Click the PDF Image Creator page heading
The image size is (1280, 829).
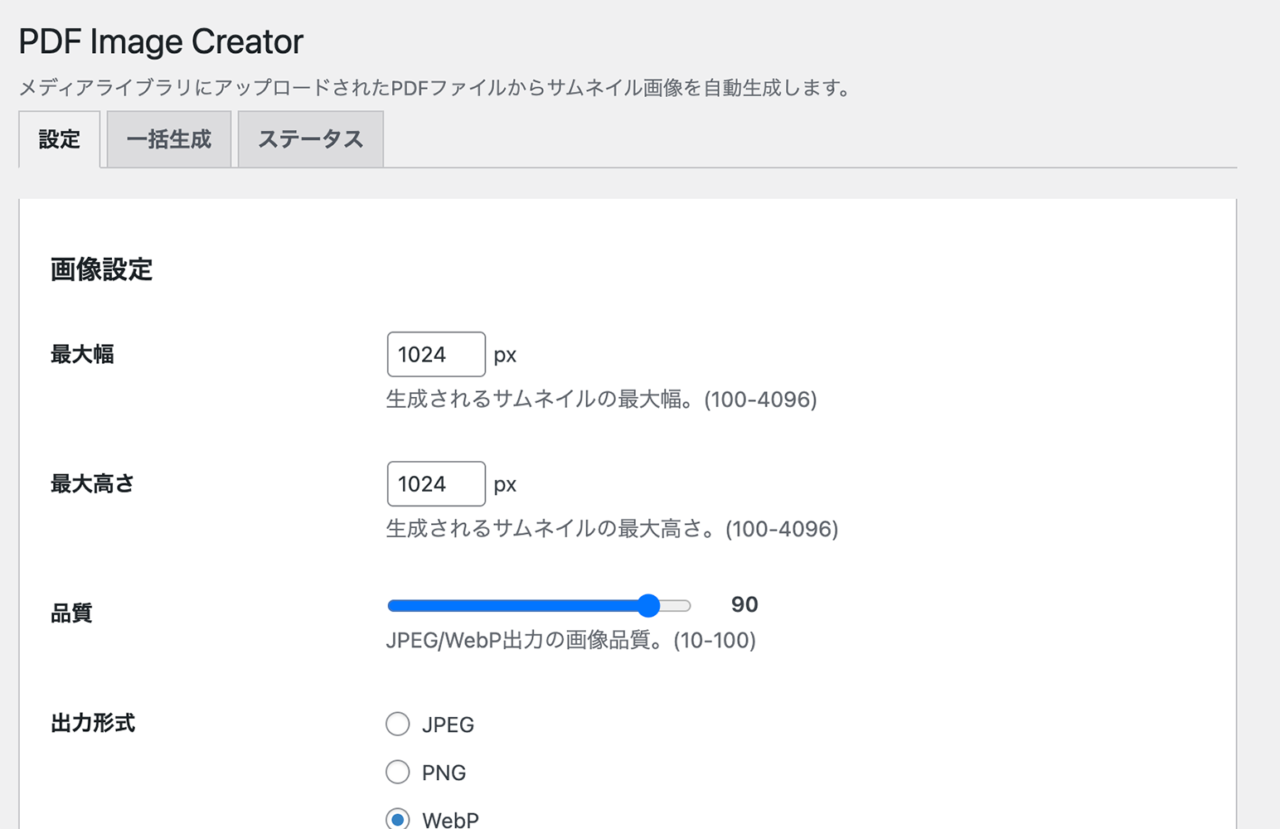[x=160, y=41]
